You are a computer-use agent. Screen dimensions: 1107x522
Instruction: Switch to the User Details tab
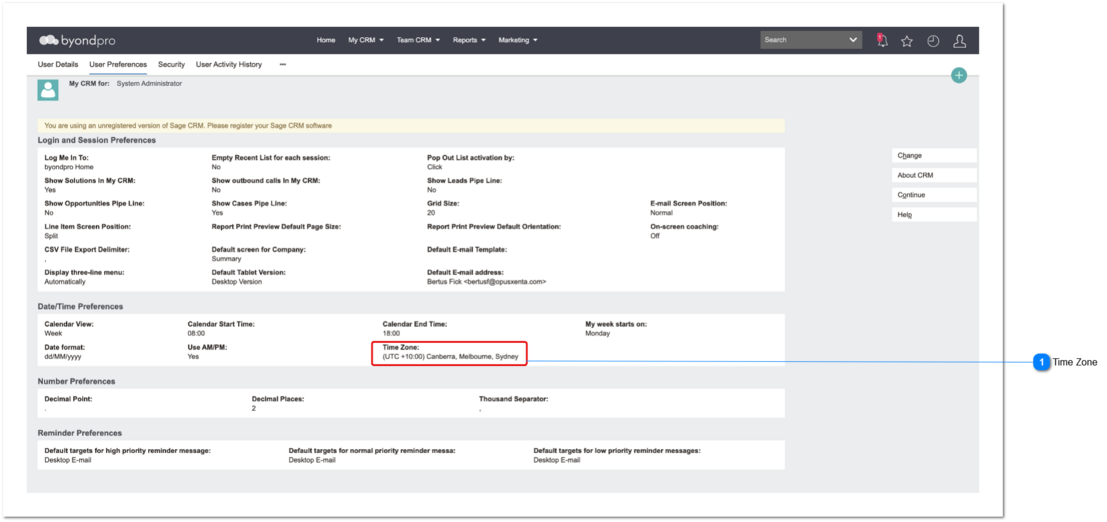pyautogui.click(x=58, y=64)
